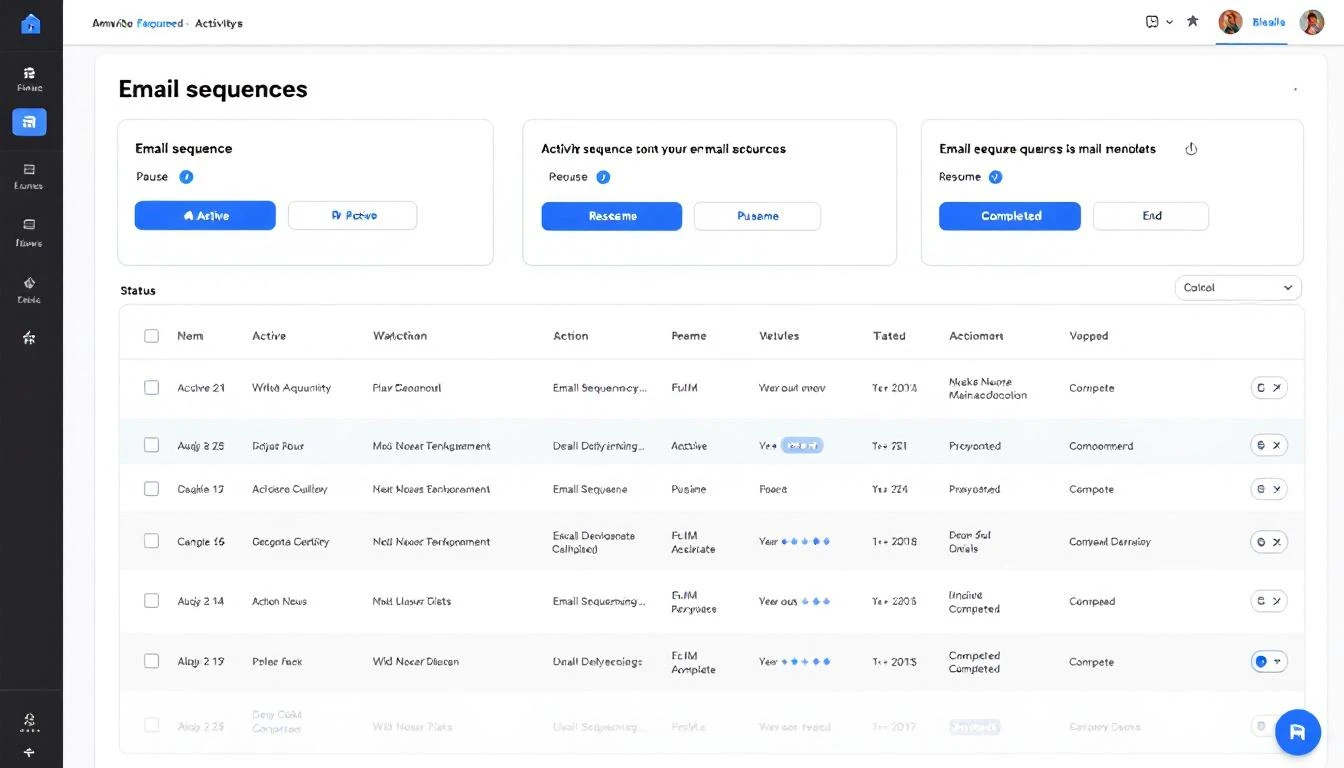Open the chat icon in the top bar
Viewport: 1344px width, 768px height.
point(1151,20)
